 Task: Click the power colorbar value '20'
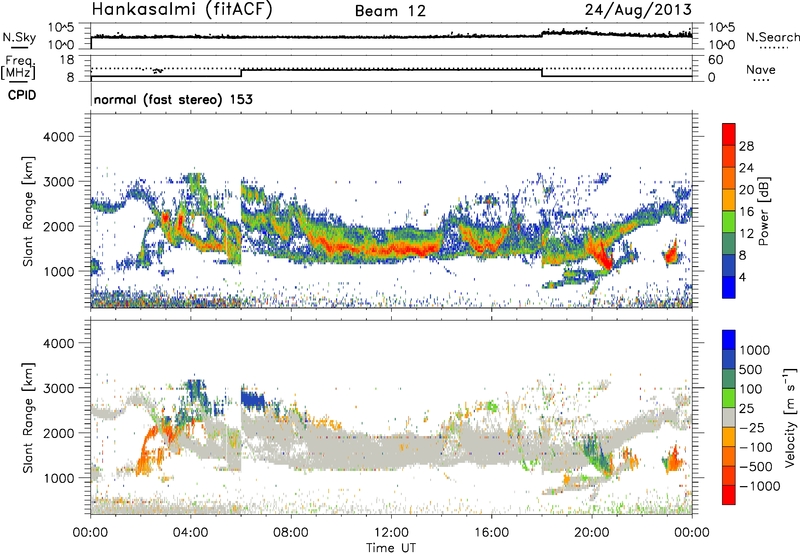click(746, 190)
